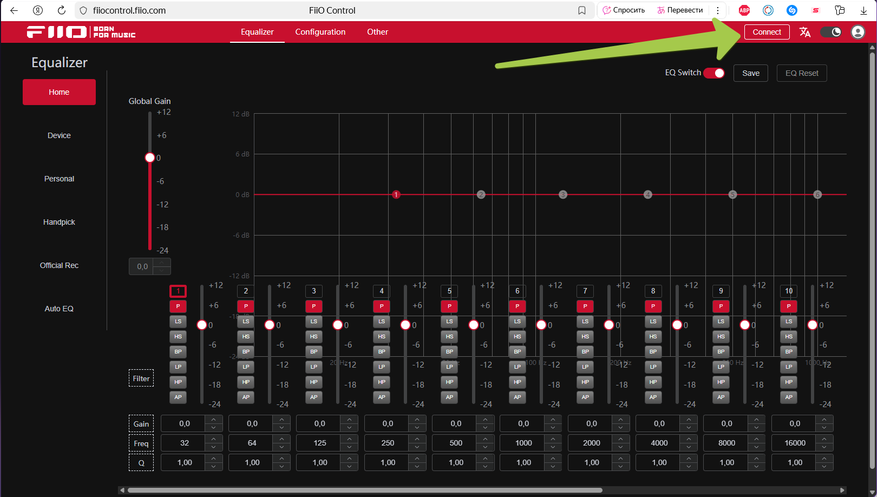Open the Device section in sidebar

pyautogui.click(x=59, y=135)
